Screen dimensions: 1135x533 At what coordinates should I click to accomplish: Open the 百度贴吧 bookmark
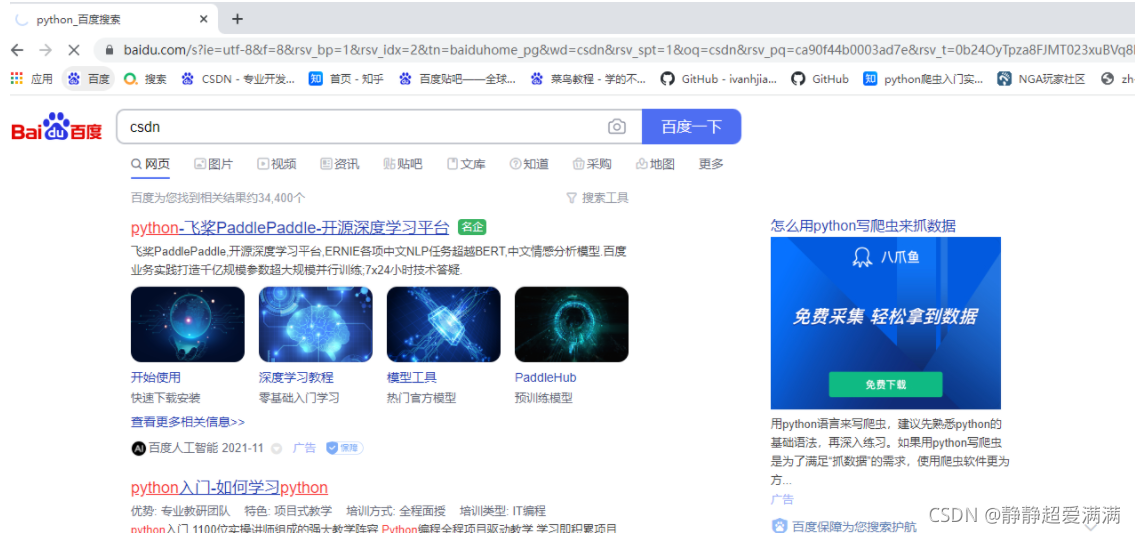pos(457,79)
